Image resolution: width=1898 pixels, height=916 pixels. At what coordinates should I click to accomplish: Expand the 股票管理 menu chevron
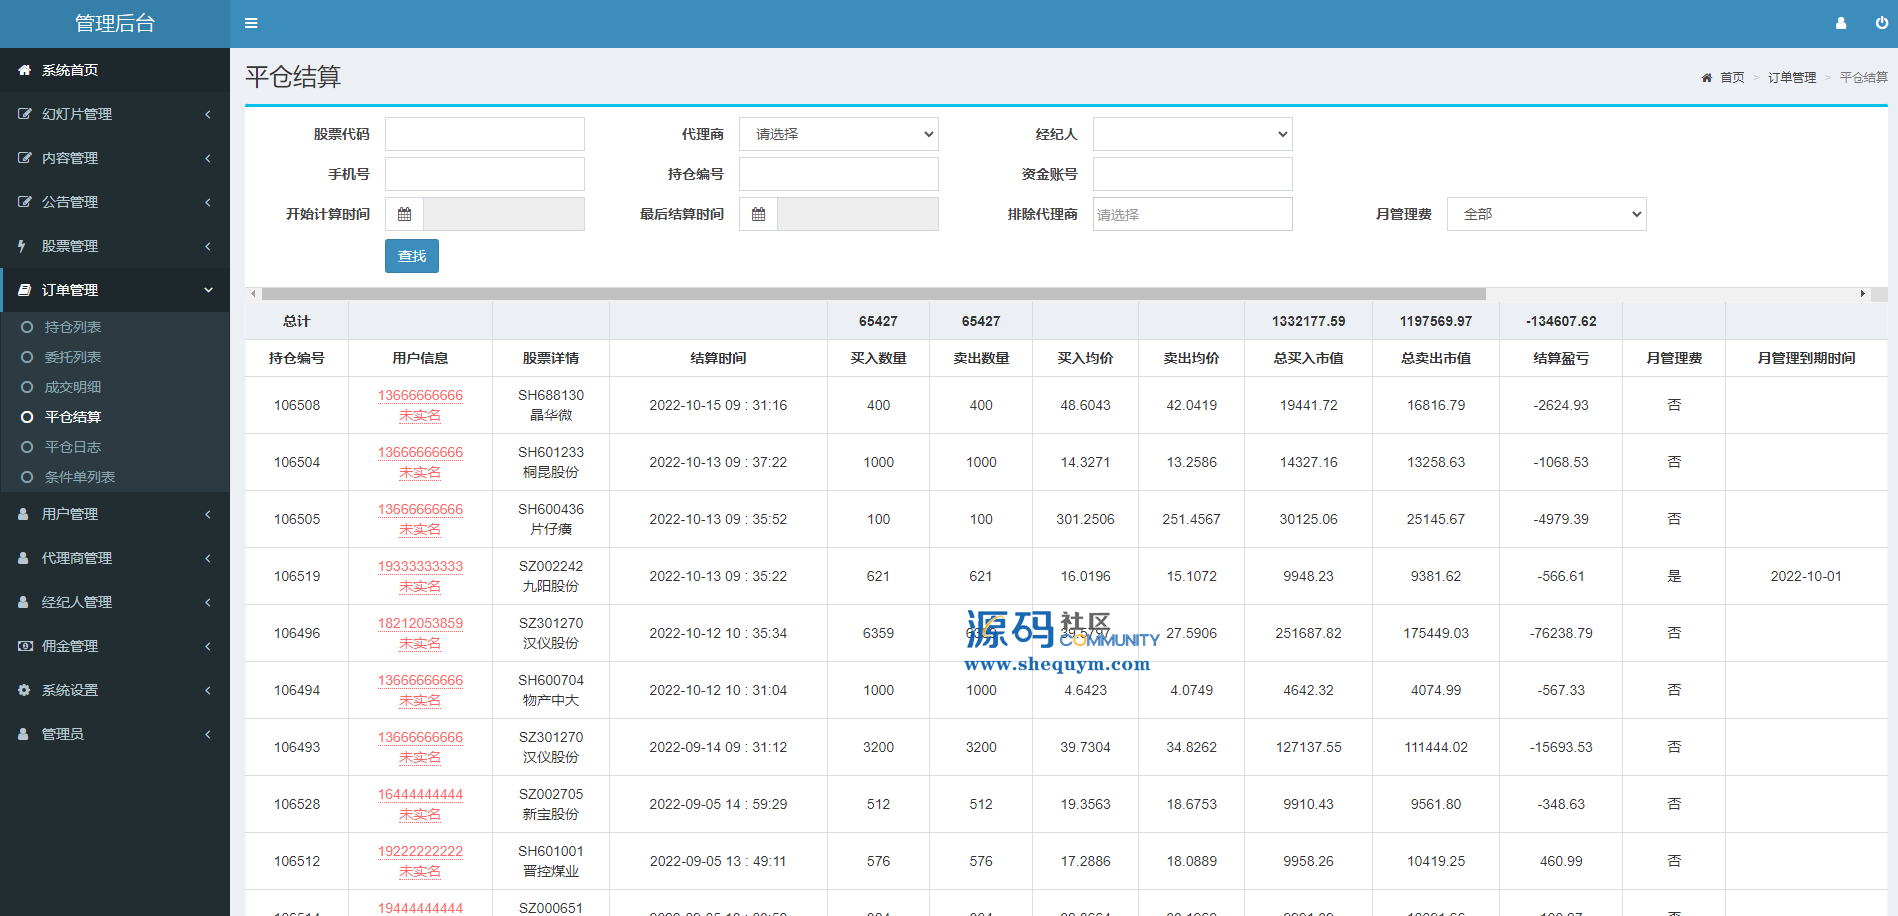pyautogui.click(x=208, y=246)
